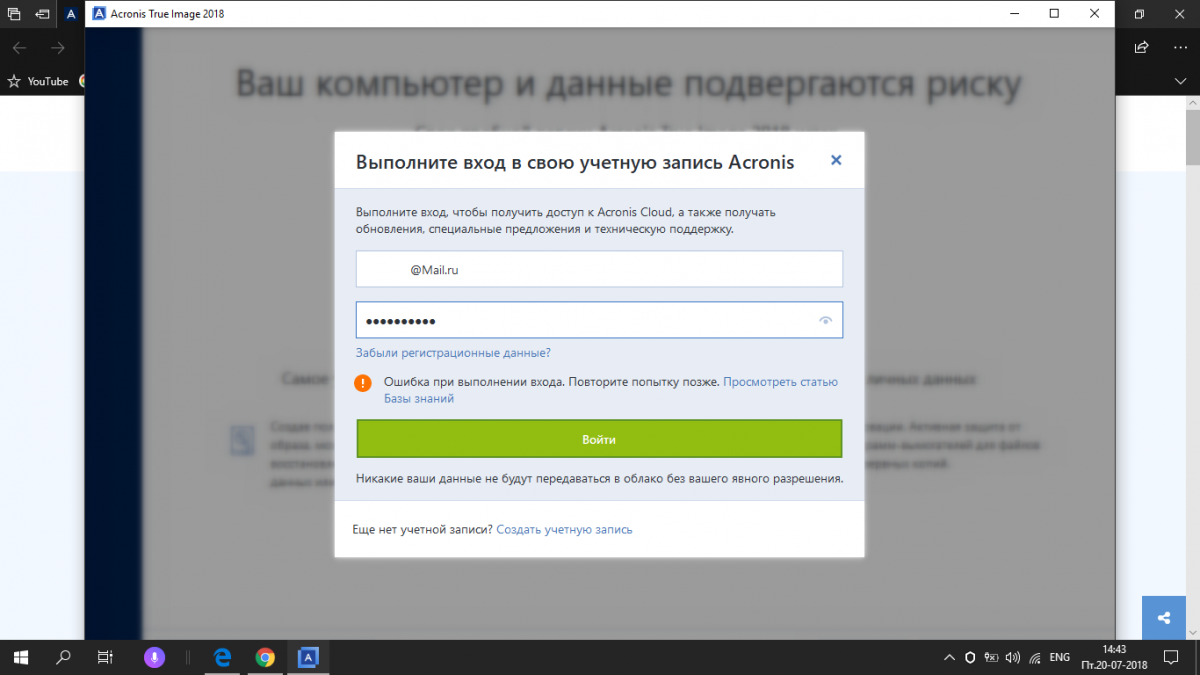Focus the password input field
Image resolution: width=1200 pixels, height=675 pixels.
pyautogui.click(x=599, y=320)
